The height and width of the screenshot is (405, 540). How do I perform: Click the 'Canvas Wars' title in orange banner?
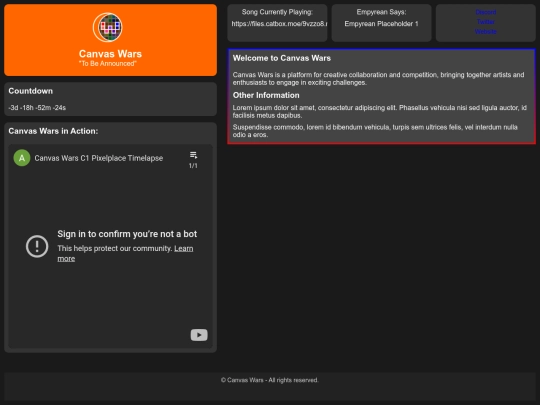110,54
